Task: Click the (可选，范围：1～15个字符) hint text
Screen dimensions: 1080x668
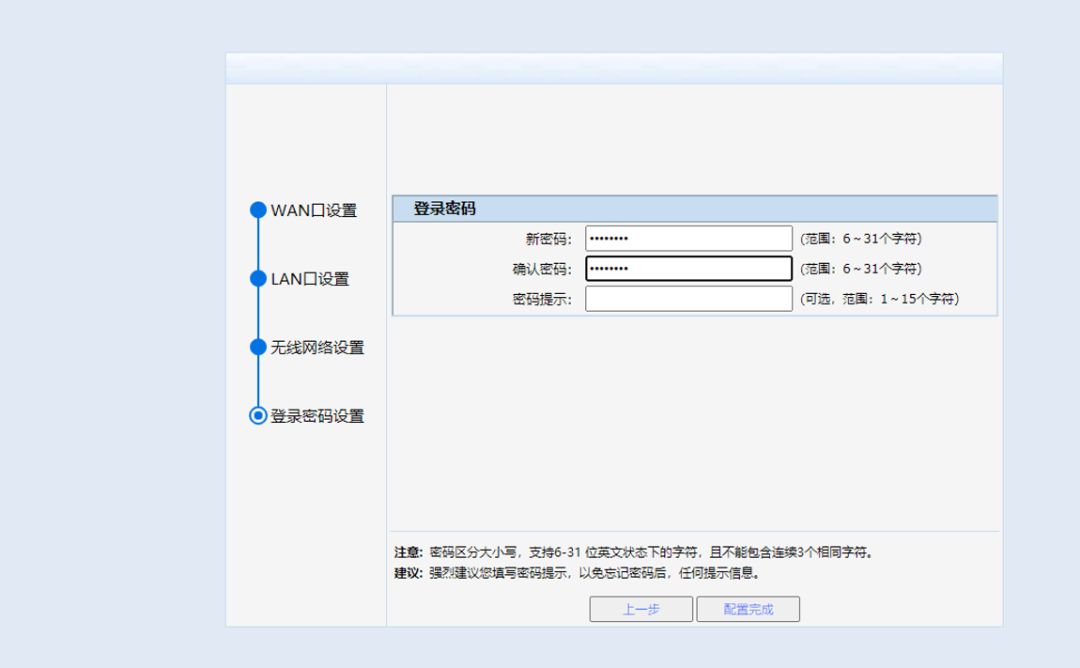Action: [x=880, y=299]
